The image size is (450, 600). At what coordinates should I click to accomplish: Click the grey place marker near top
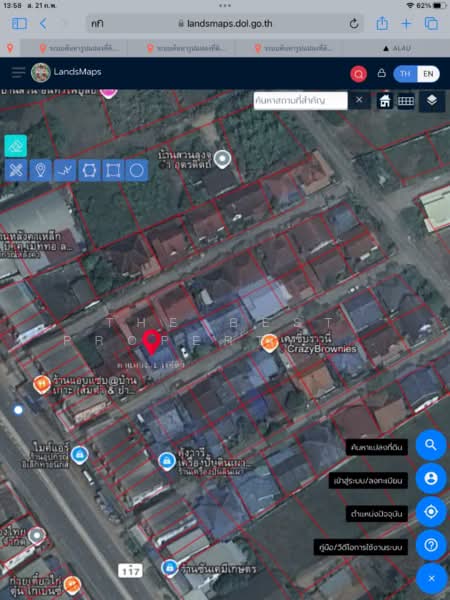[x=222, y=159]
